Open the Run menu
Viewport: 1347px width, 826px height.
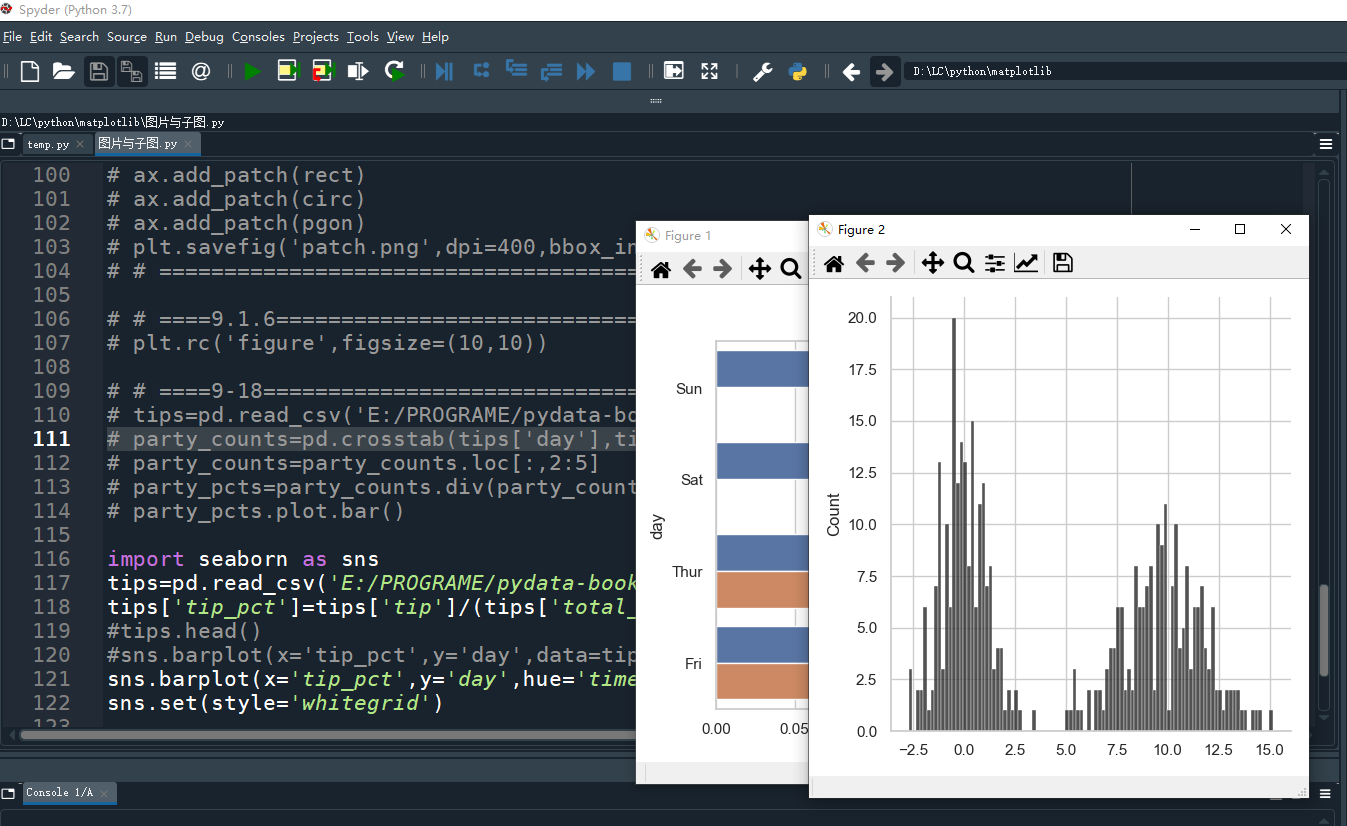tap(166, 37)
